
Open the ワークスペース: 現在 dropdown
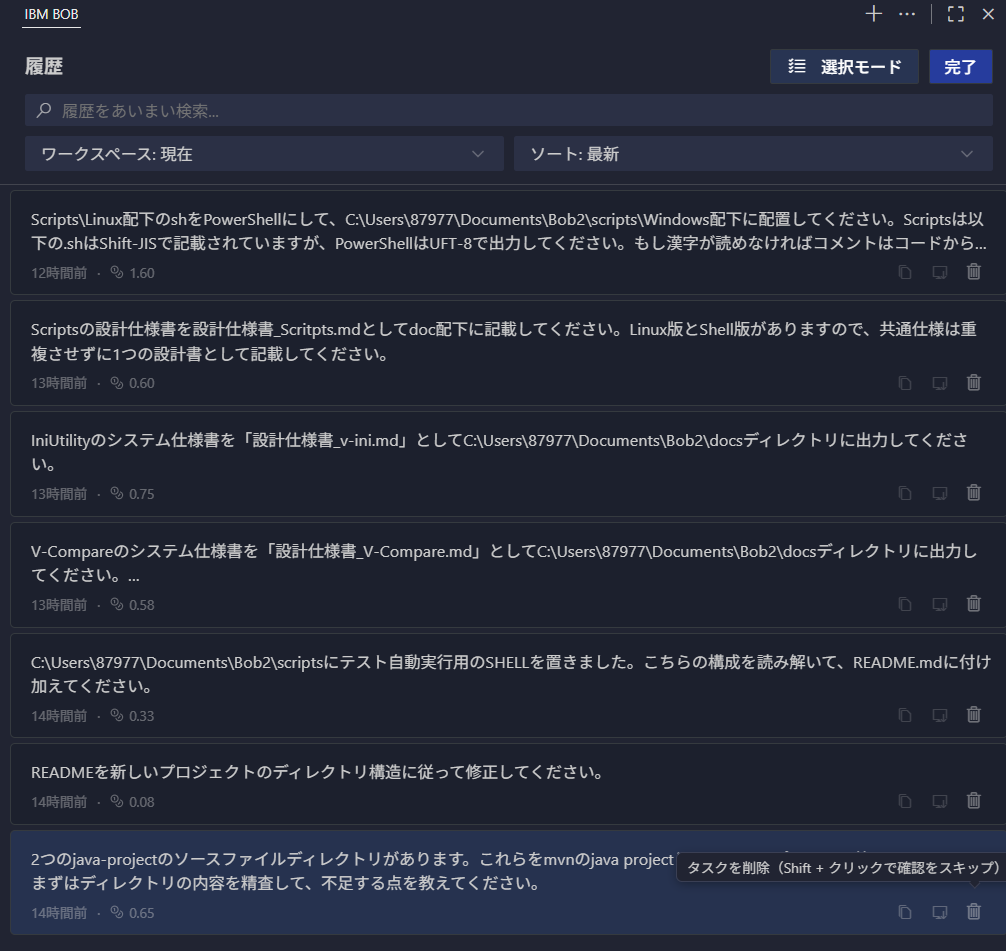pyautogui.click(x=264, y=154)
